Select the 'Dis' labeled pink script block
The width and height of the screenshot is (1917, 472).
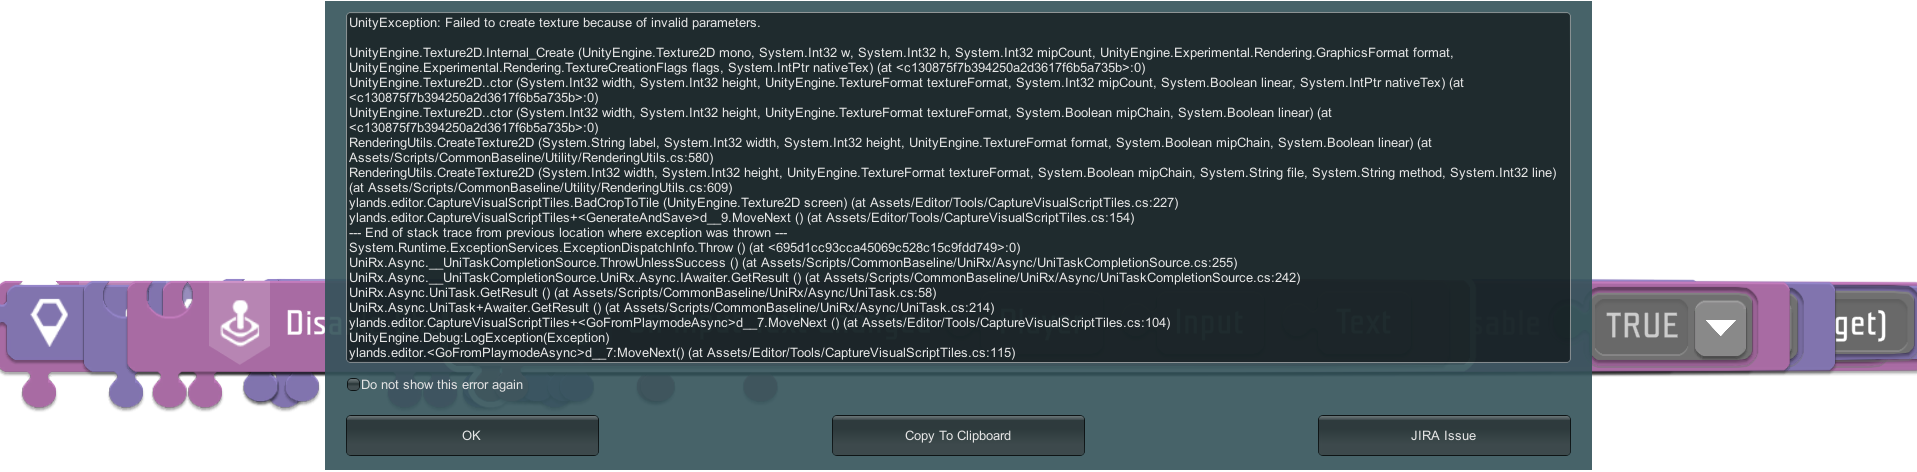pyautogui.click(x=300, y=324)
